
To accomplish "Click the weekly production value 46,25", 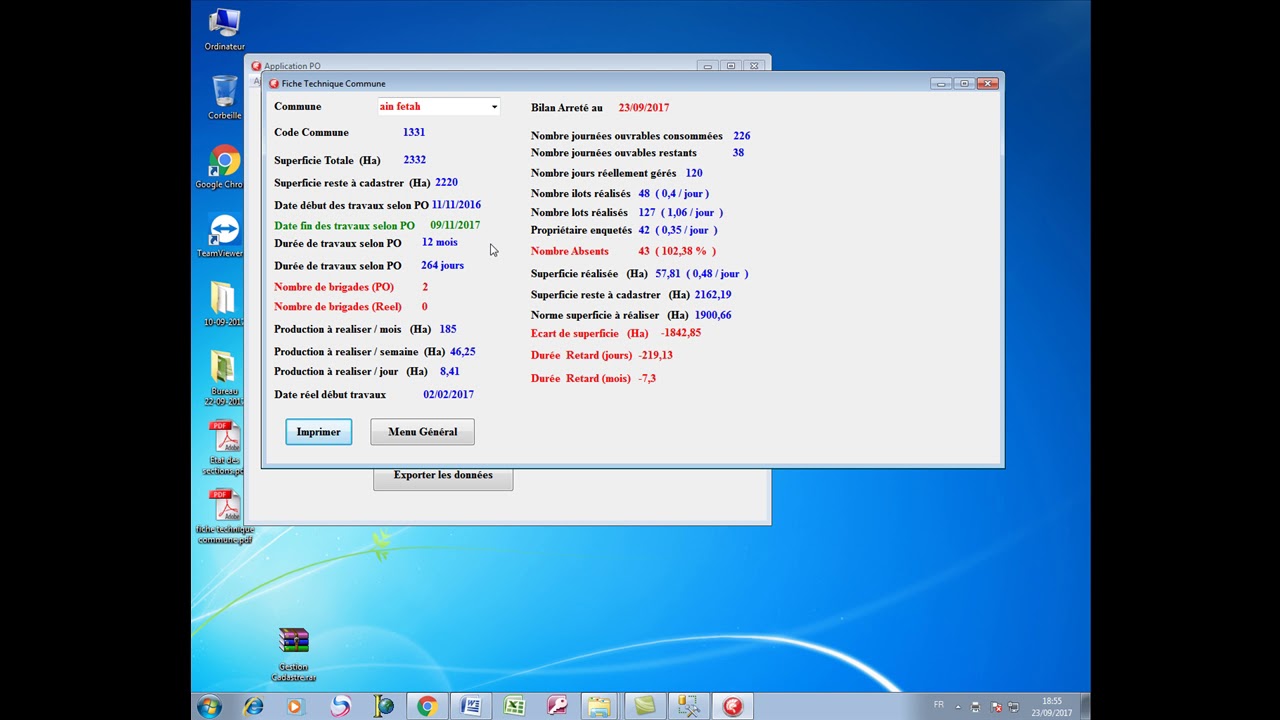I will click(x=462, y=352).
